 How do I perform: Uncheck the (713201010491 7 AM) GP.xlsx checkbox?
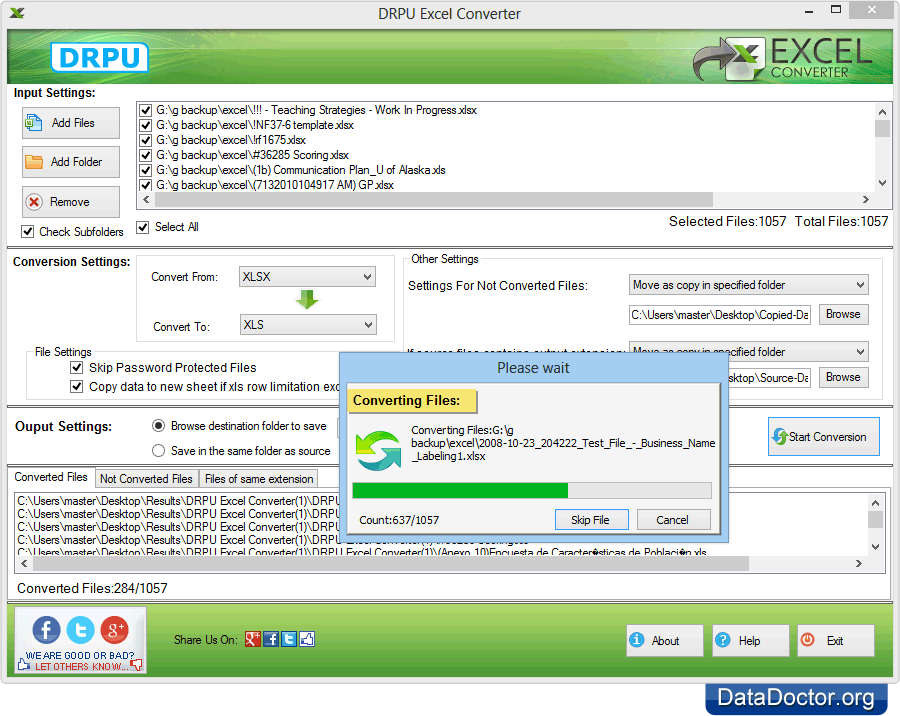(146, 185)
